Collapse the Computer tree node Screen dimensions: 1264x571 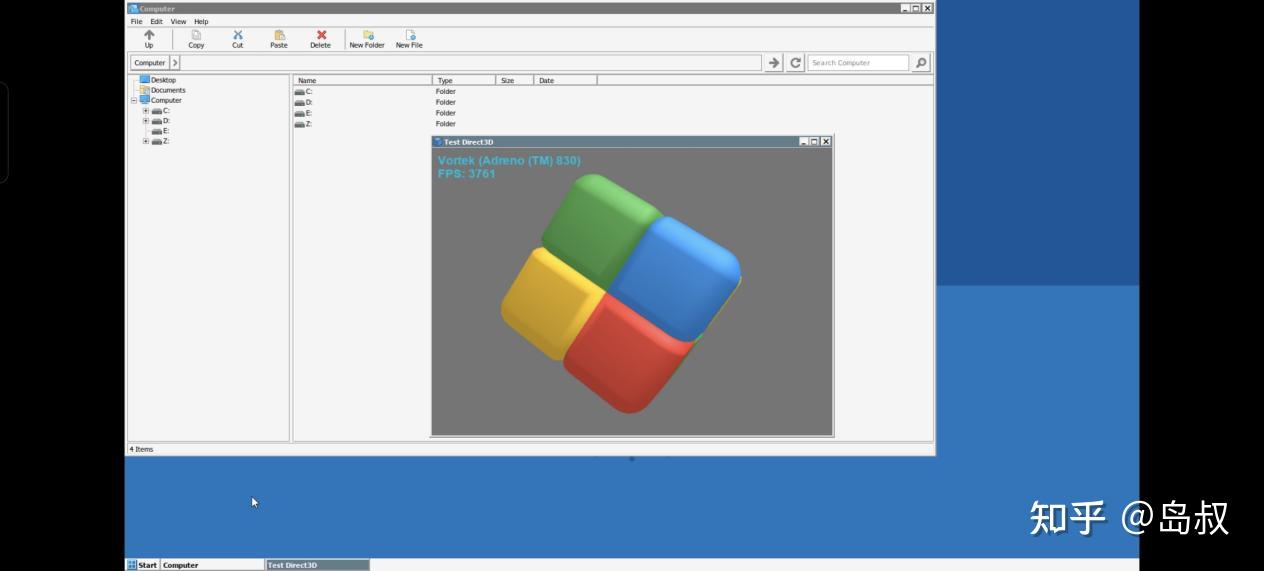click(134, 101)
